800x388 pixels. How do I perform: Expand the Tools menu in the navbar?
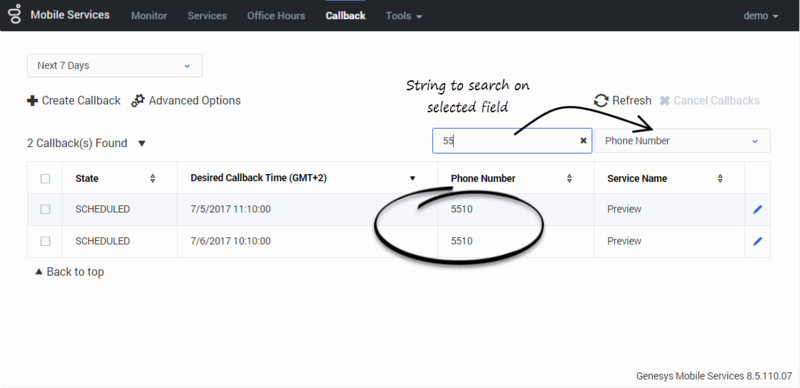(404, 16)
